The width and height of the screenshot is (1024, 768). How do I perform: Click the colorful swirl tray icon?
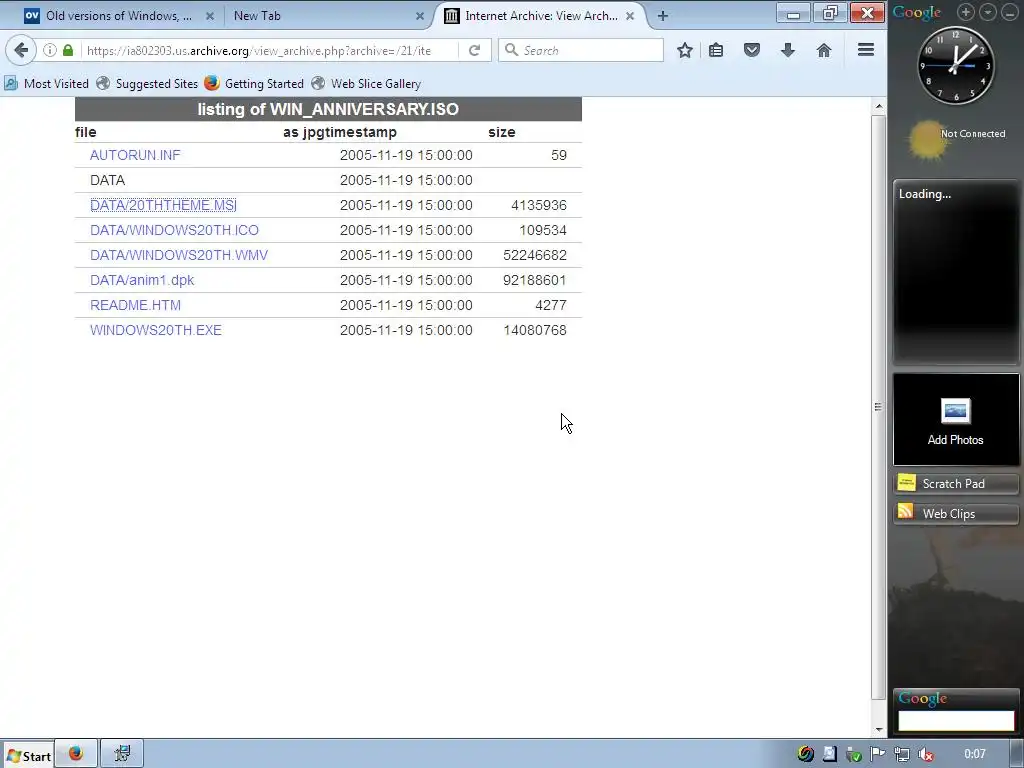(x=806, y=754)
